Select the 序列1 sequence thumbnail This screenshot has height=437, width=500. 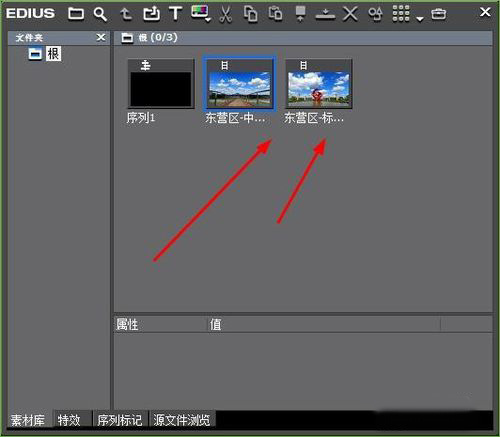point(161,84)
